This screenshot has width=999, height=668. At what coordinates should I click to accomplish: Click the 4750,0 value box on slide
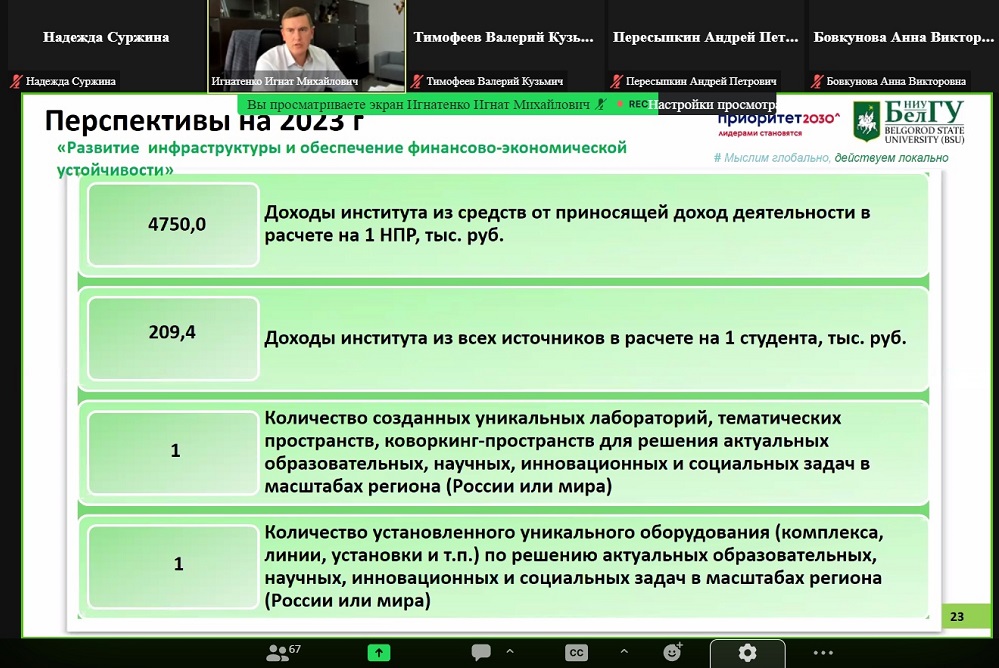click(175, 225)
